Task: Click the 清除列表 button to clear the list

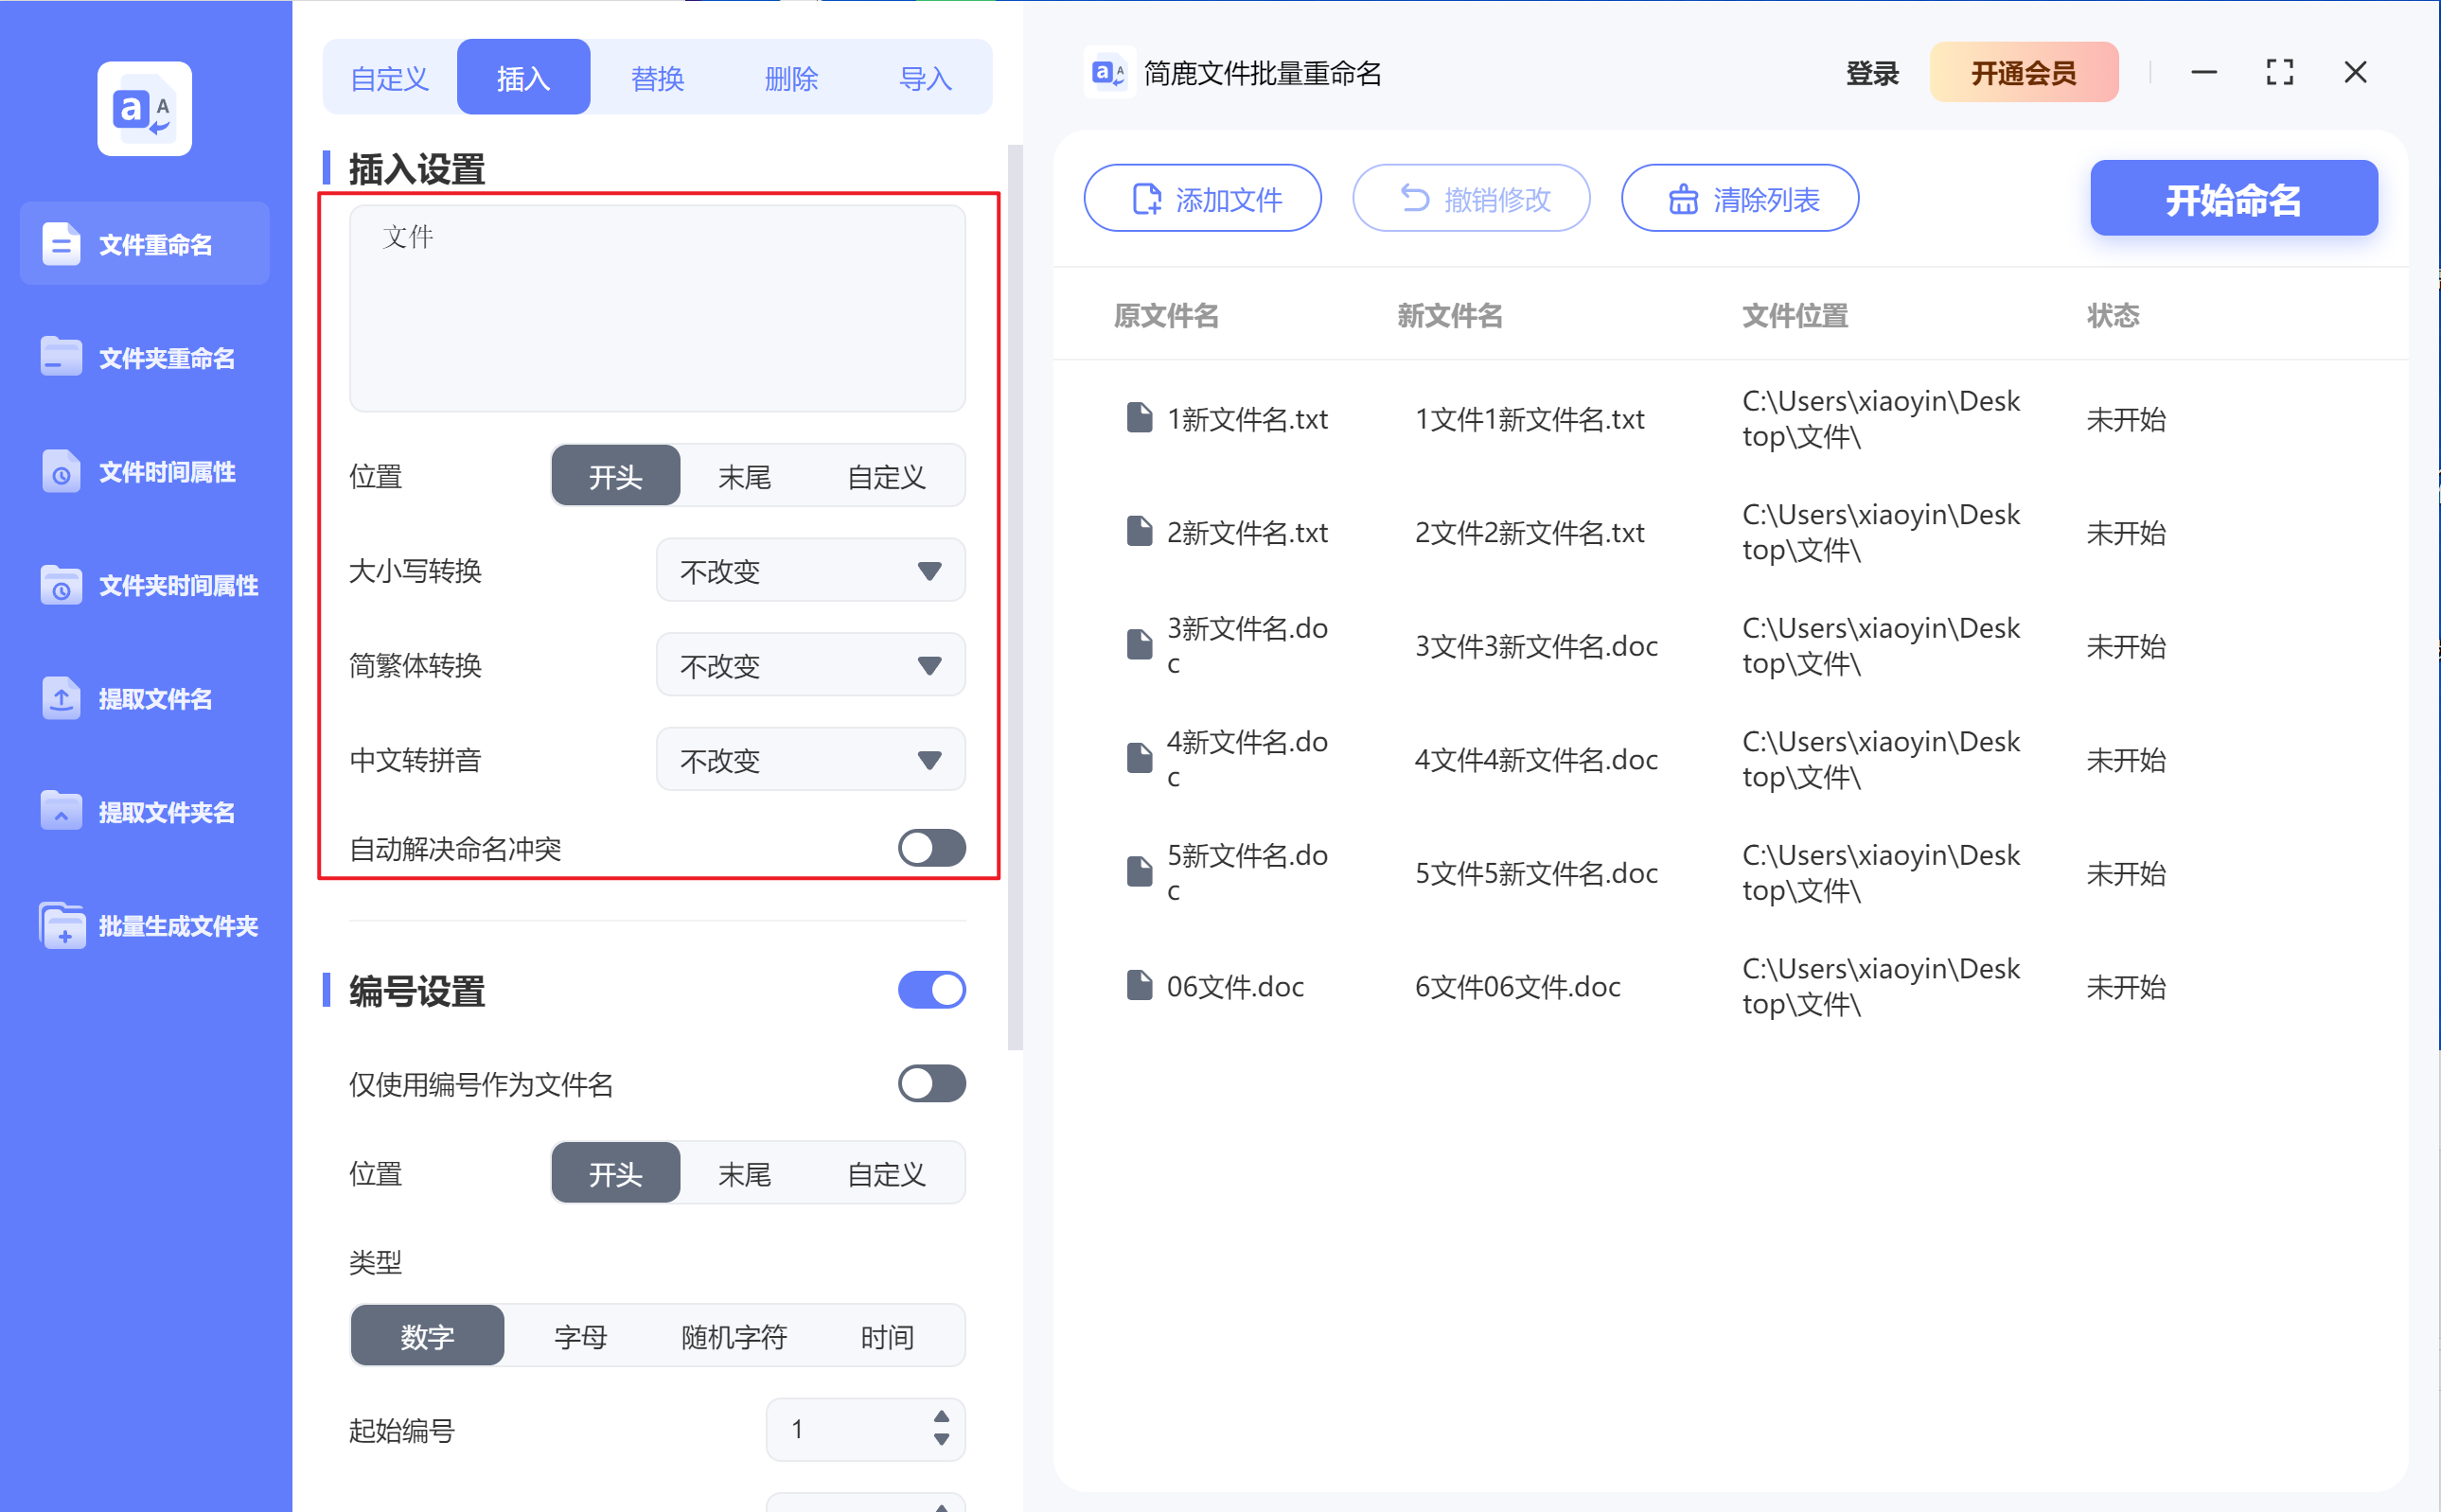Action: 1740,197
